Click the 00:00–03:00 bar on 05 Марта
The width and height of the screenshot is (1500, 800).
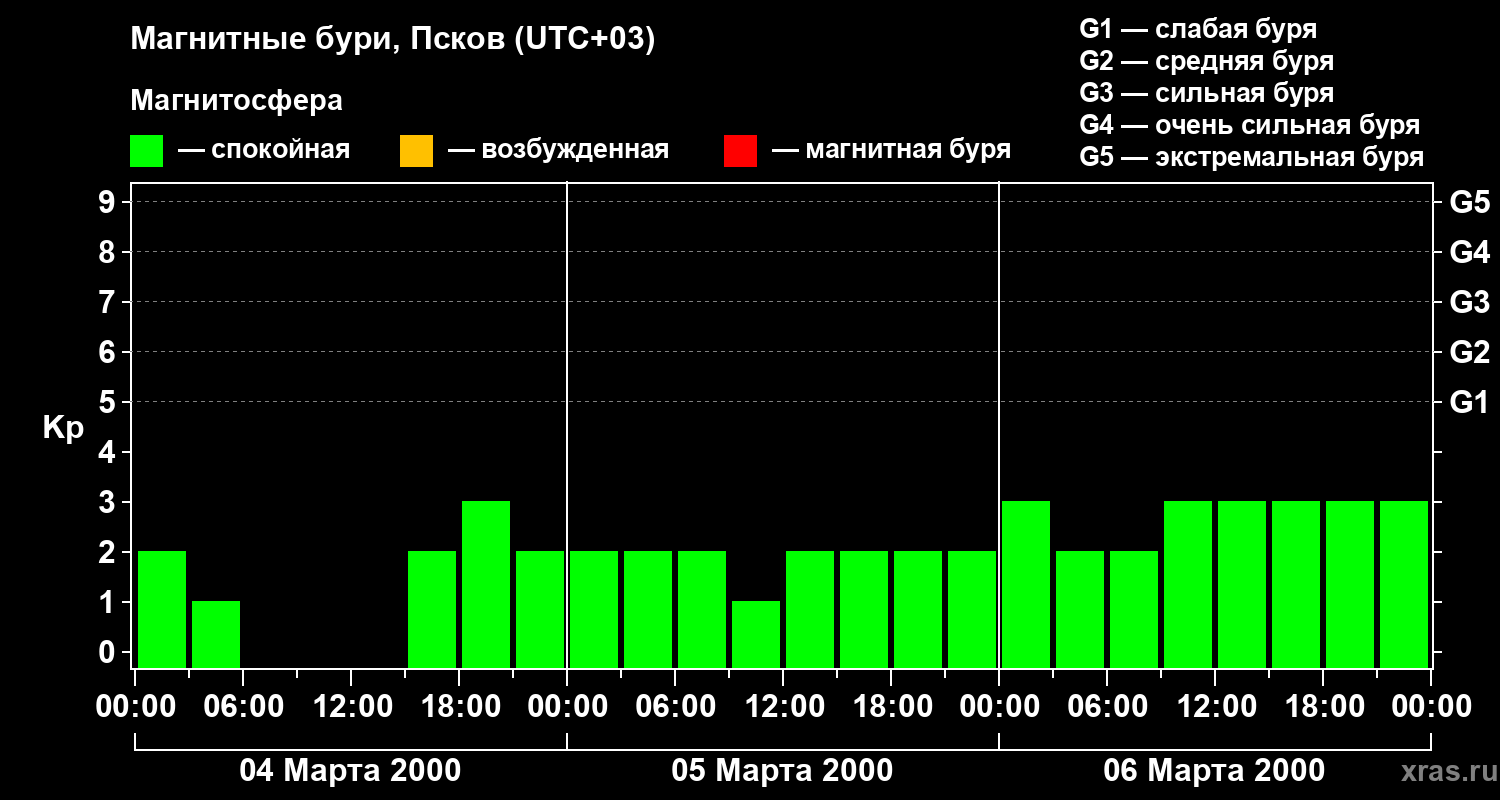pos(594,609)
